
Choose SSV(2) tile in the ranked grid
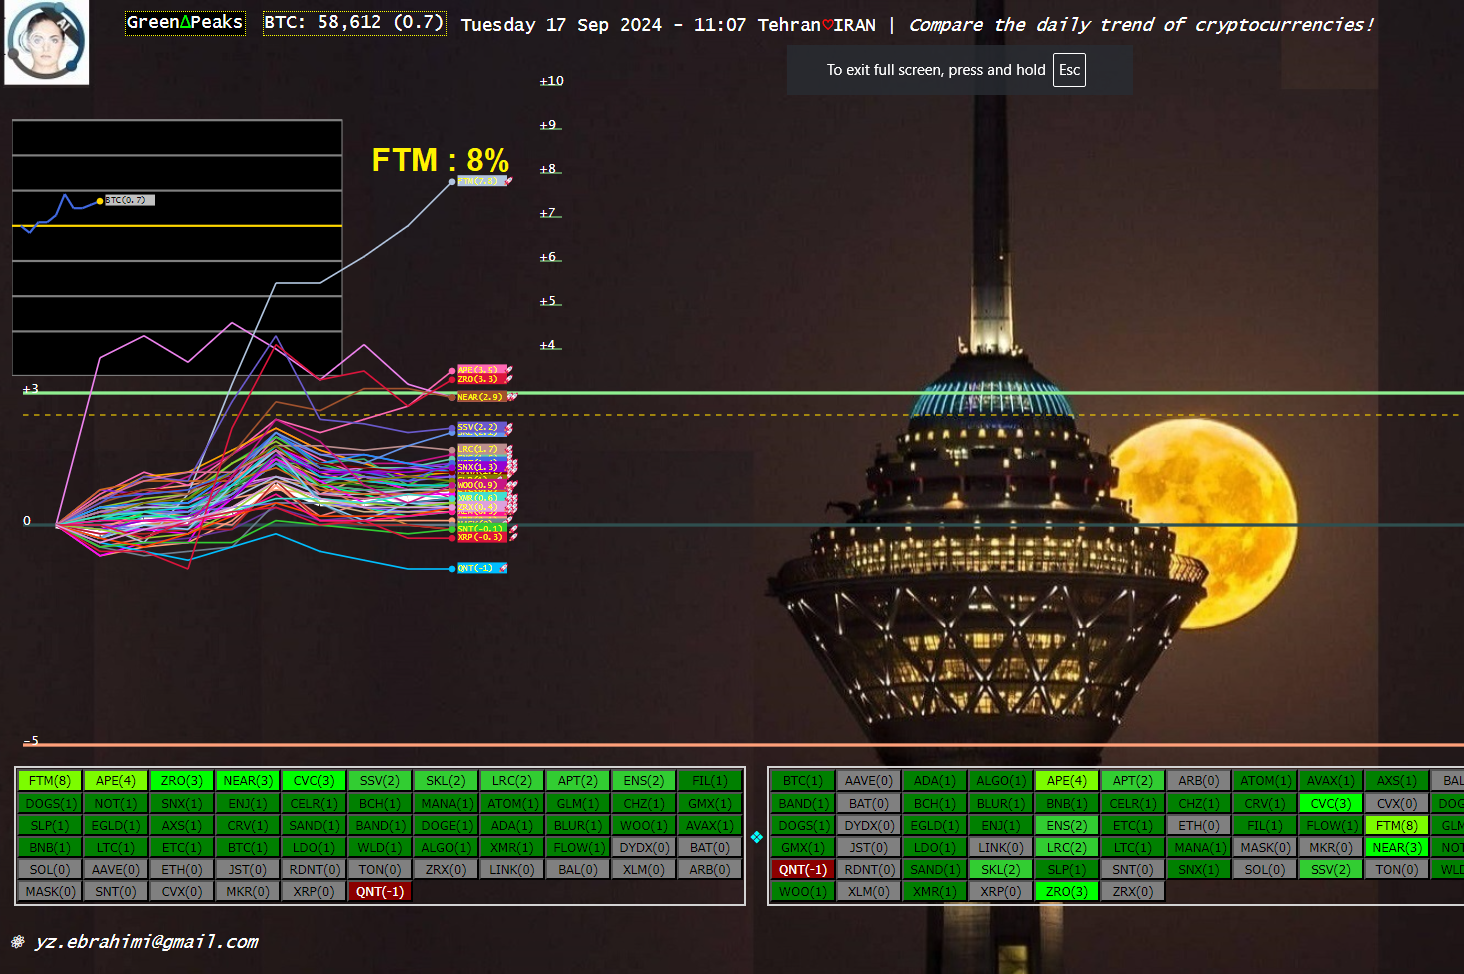coord(380,781)
